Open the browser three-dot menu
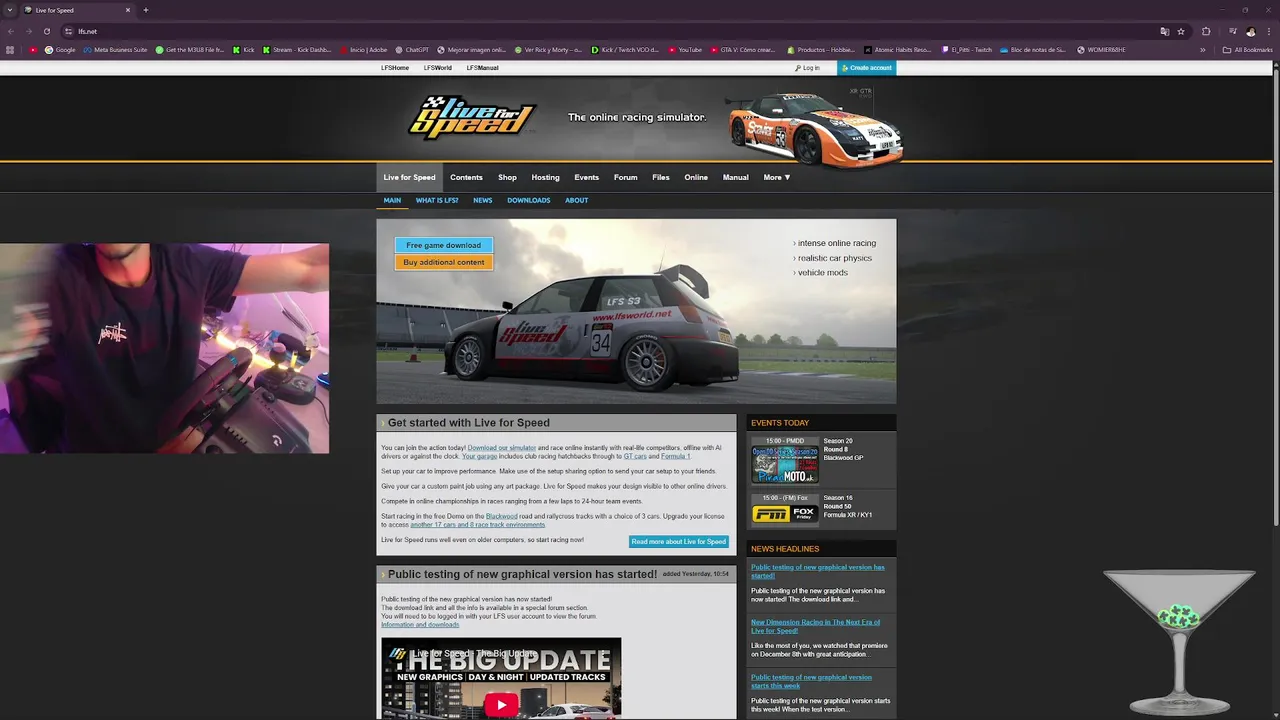 tap(1269, 31)
